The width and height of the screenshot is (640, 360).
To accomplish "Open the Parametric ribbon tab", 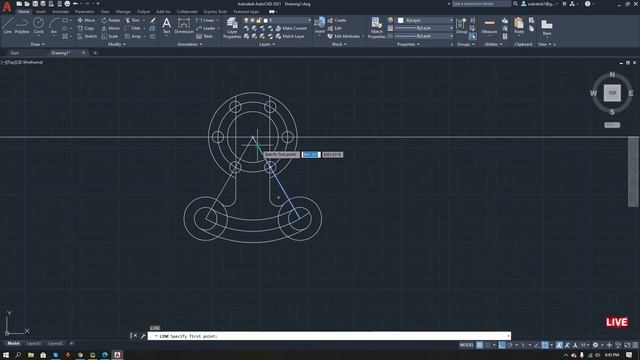I will [84, 12].
